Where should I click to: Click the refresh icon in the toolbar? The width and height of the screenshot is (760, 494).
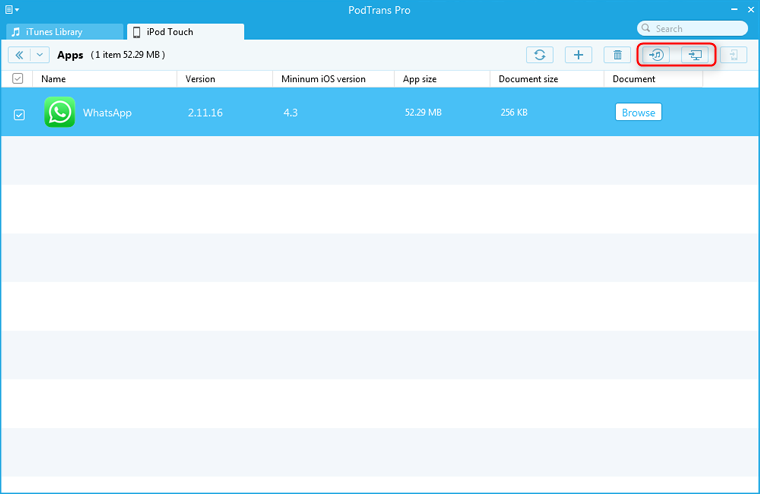(540, 55)
